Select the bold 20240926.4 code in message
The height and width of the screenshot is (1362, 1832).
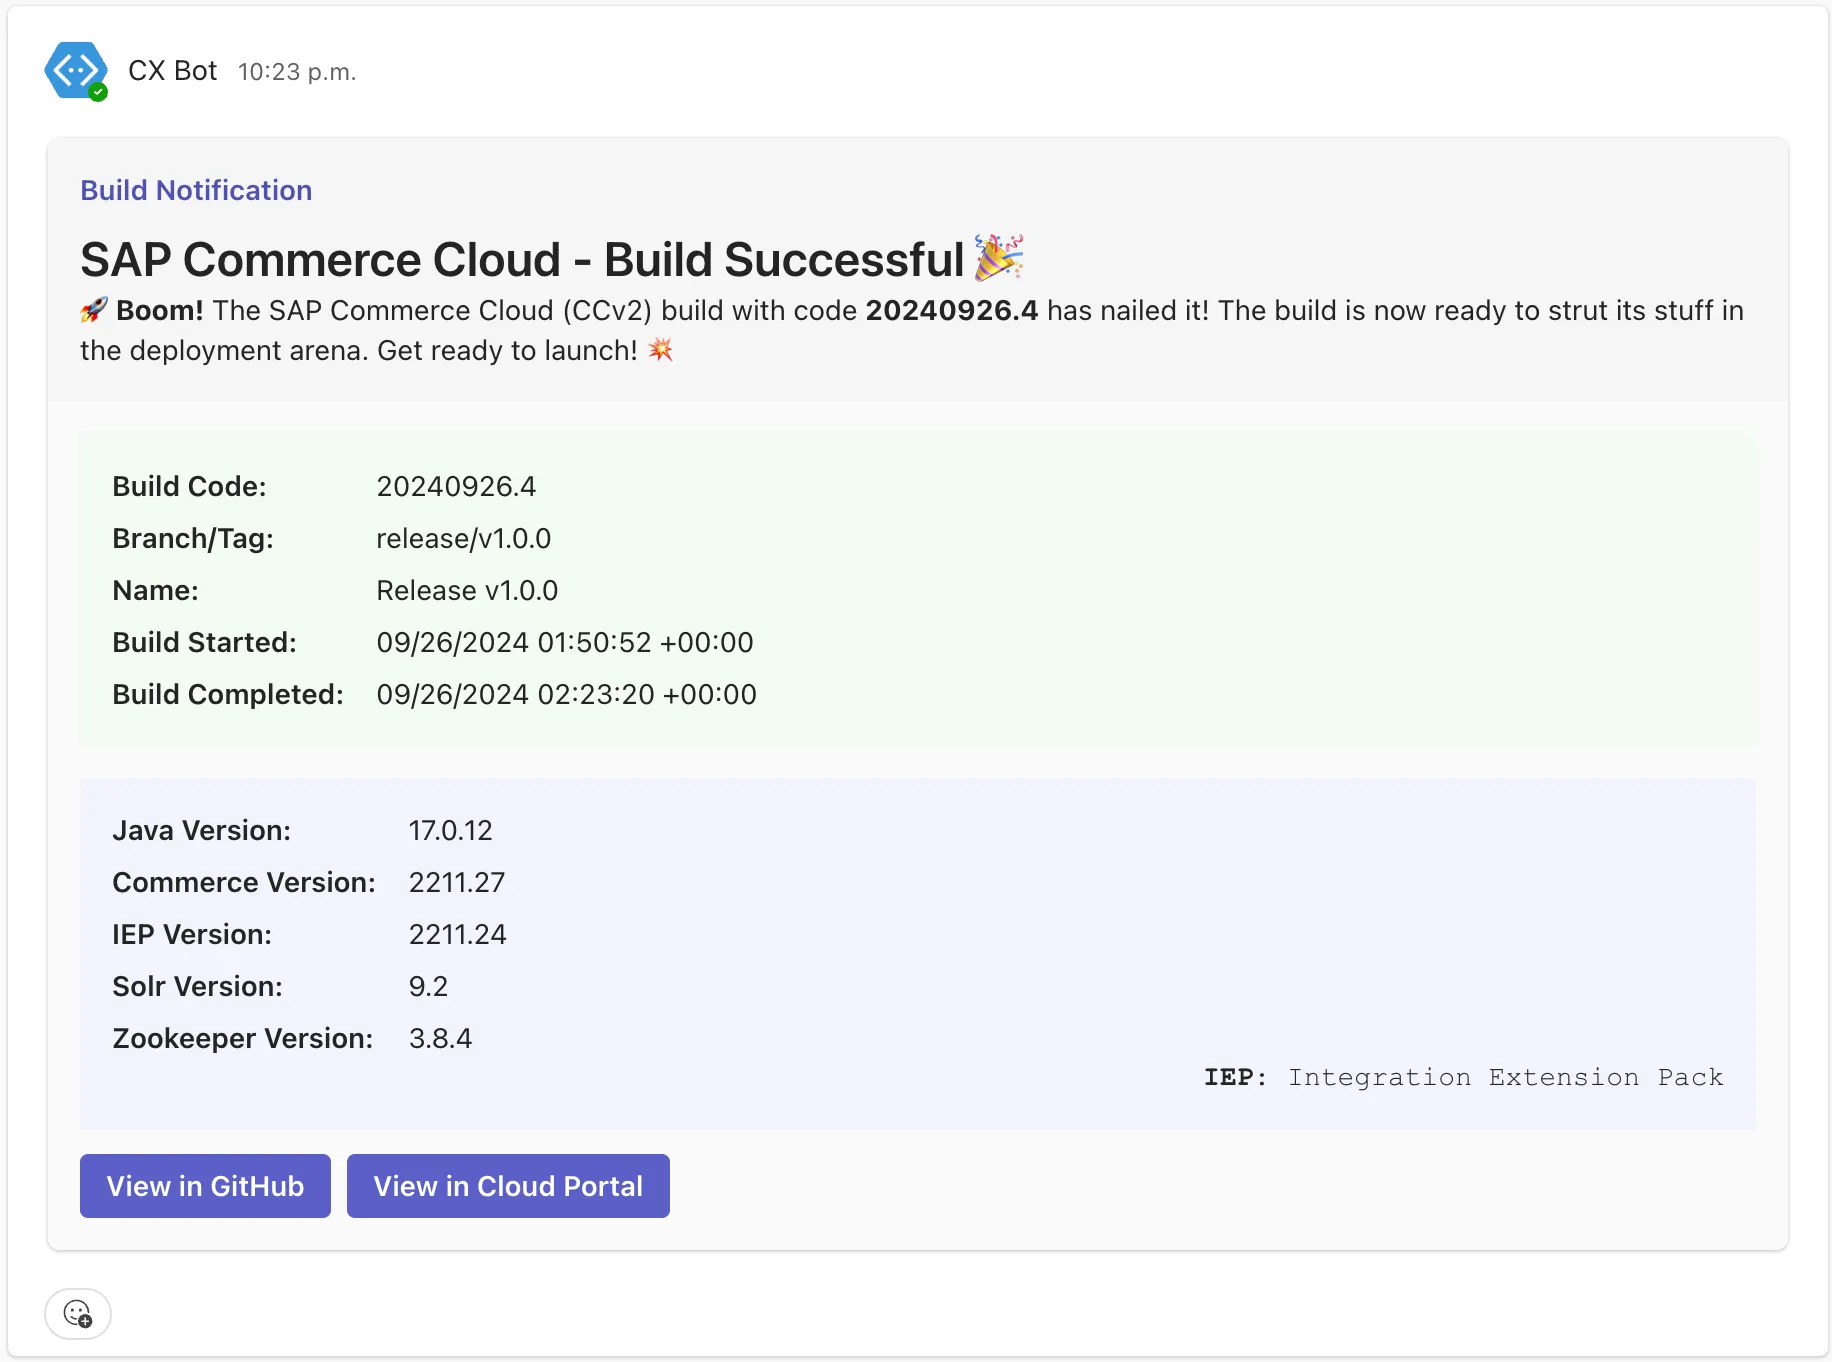951,311
